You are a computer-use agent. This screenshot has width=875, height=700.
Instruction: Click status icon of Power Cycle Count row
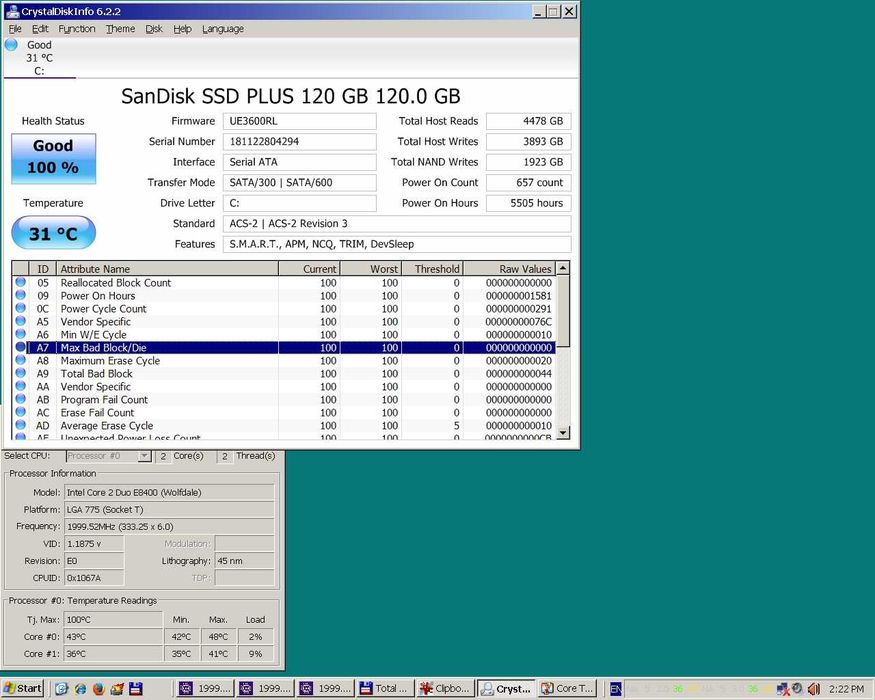(x=21, y=308)
